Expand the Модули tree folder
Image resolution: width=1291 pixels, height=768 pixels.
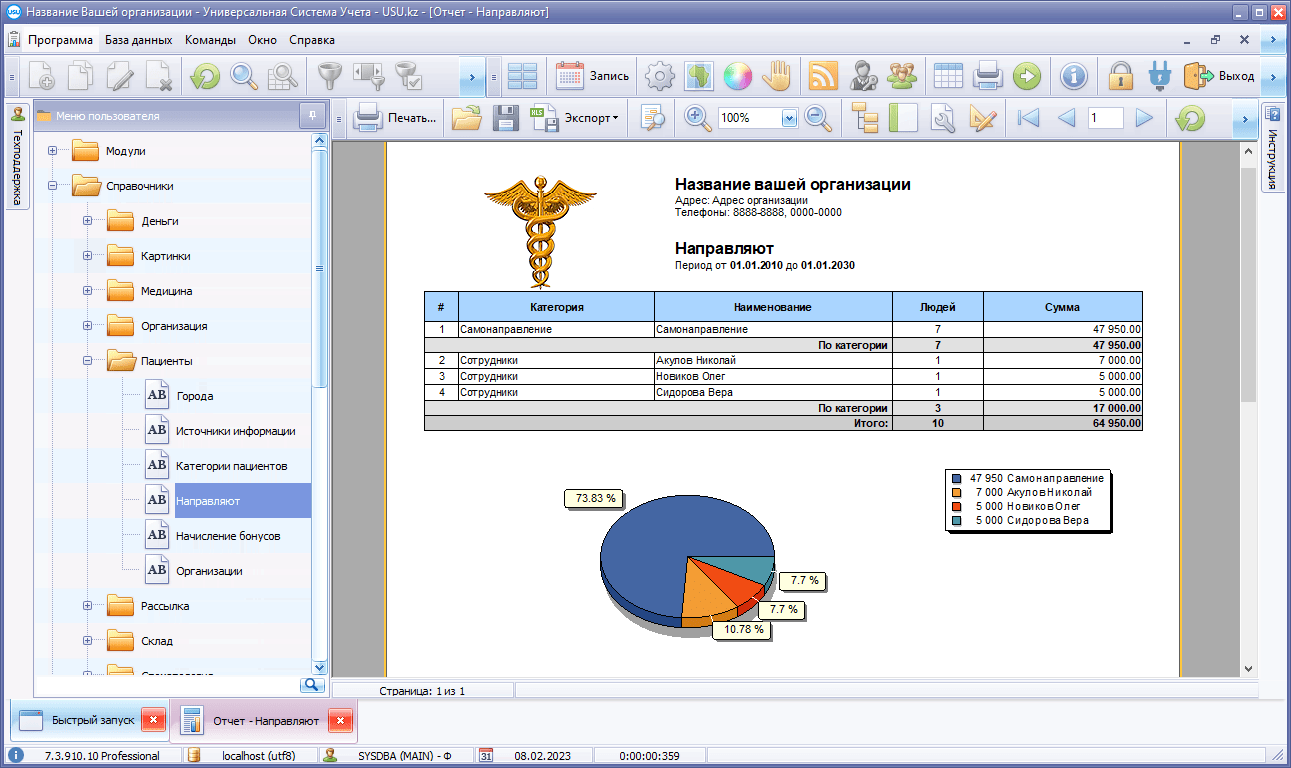[x=52, y=151]
